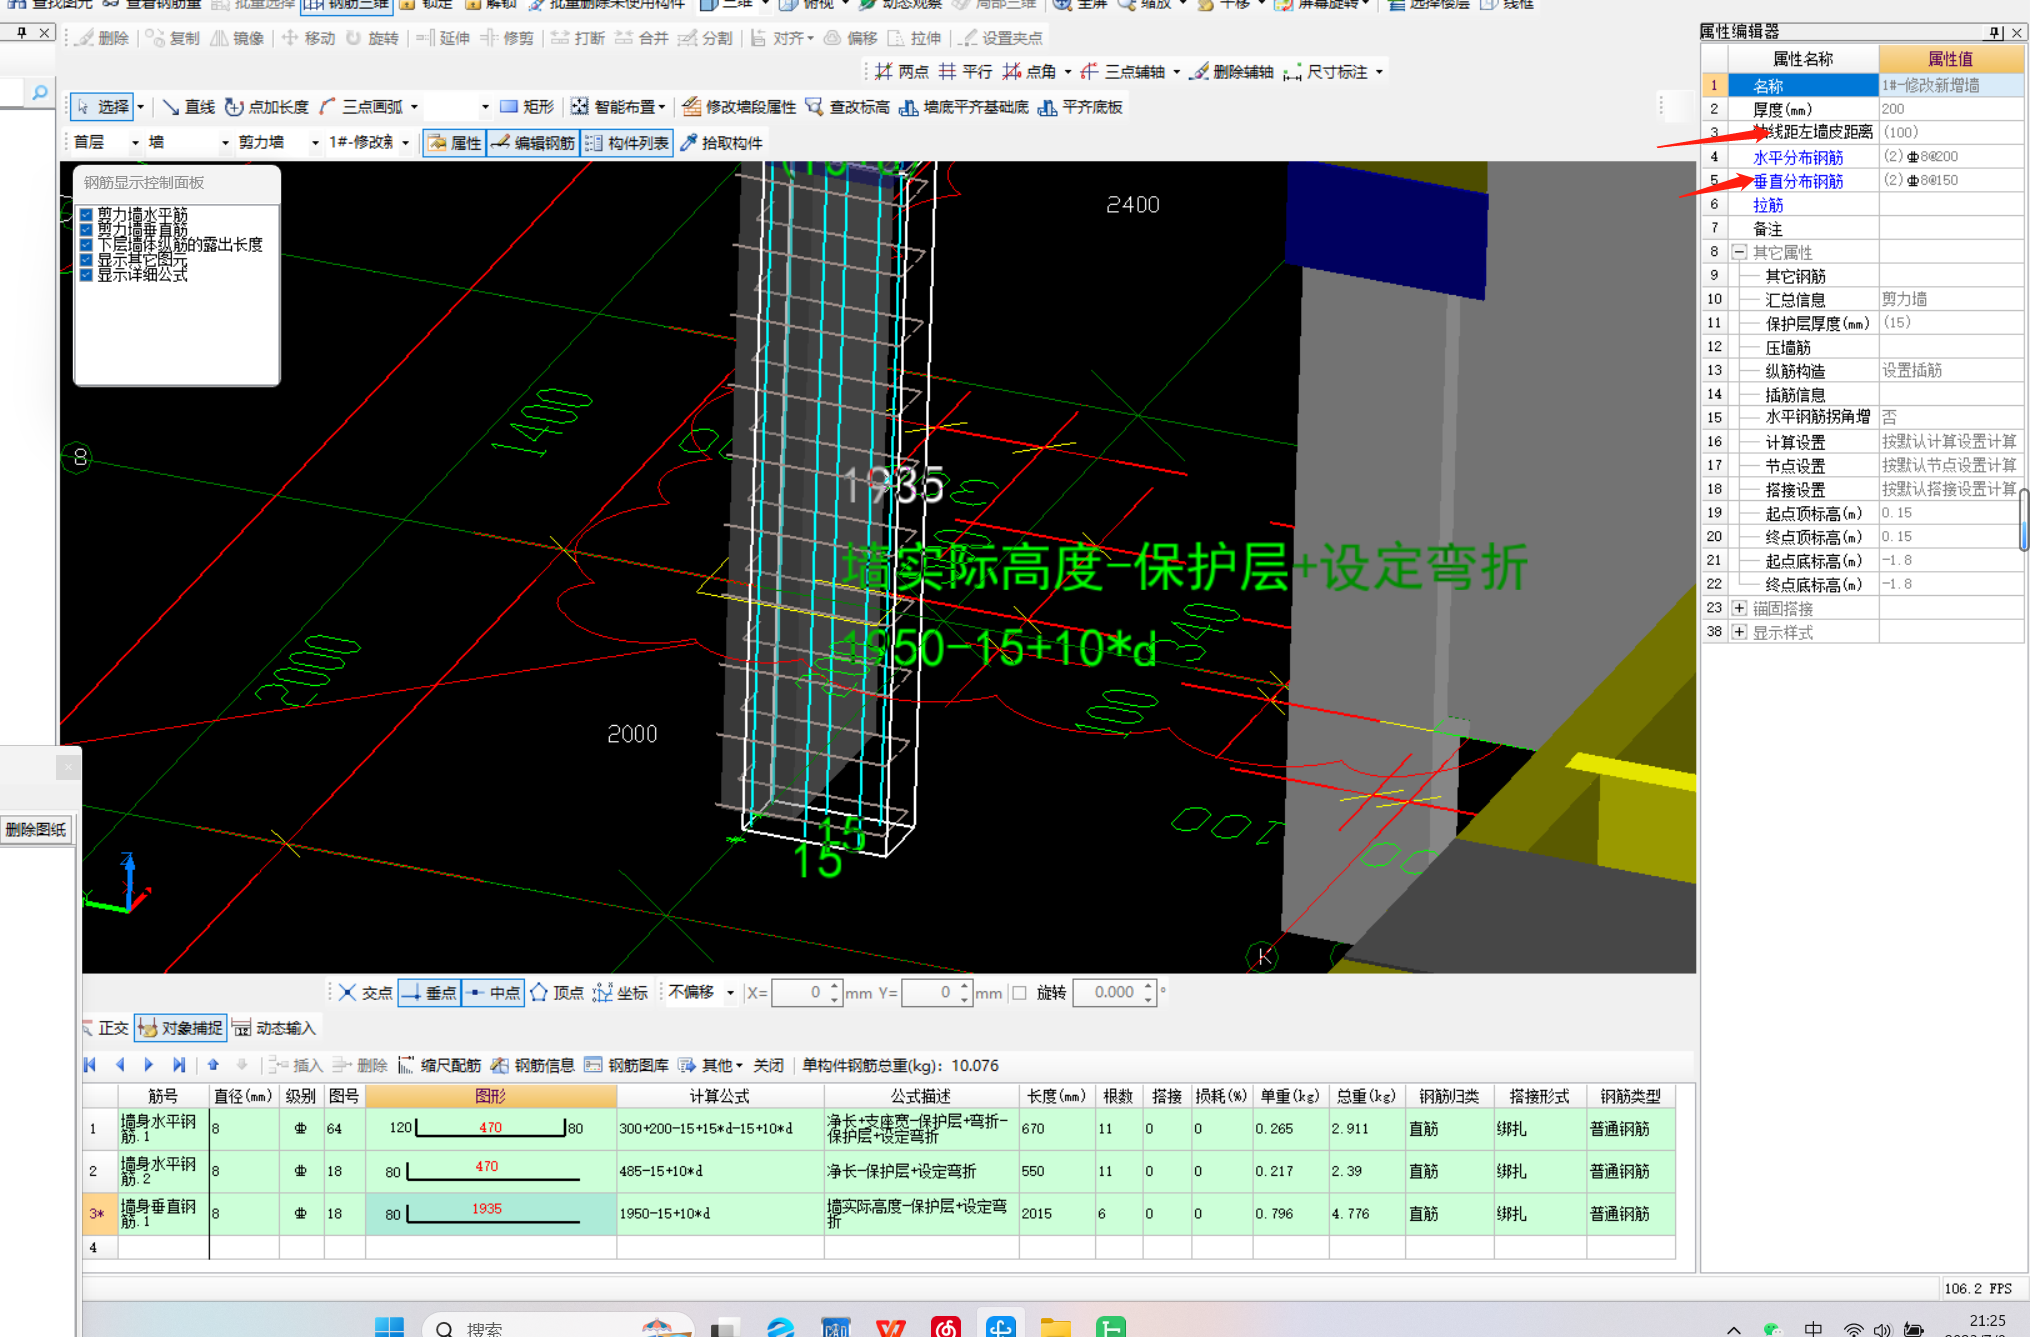Image resolution: width=2030 pixels, height=1337 pixels.
Task: Uncheck 显示详细公式 checkbox
Action: point(86,274)
